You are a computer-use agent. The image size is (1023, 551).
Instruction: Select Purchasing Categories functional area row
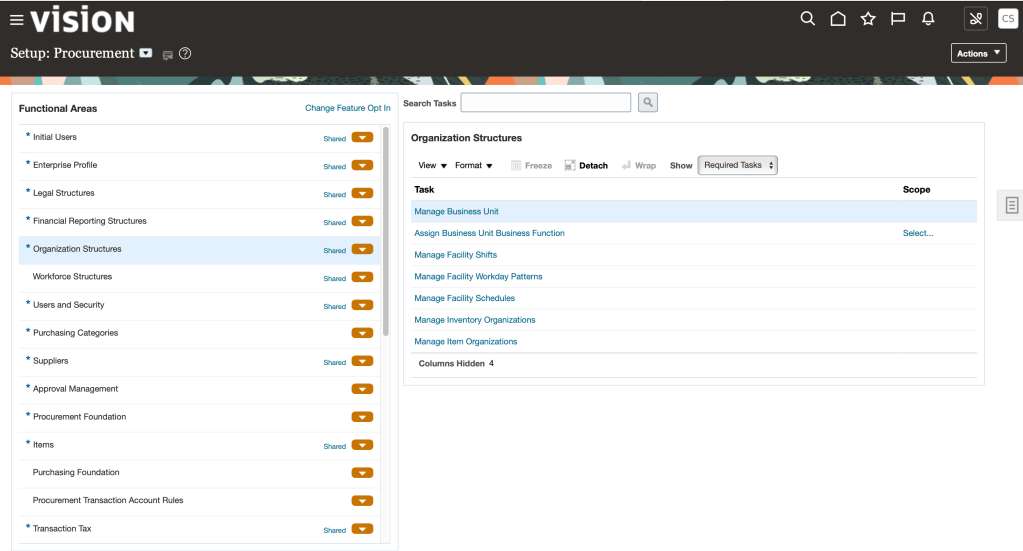click(x=76, y=333)
